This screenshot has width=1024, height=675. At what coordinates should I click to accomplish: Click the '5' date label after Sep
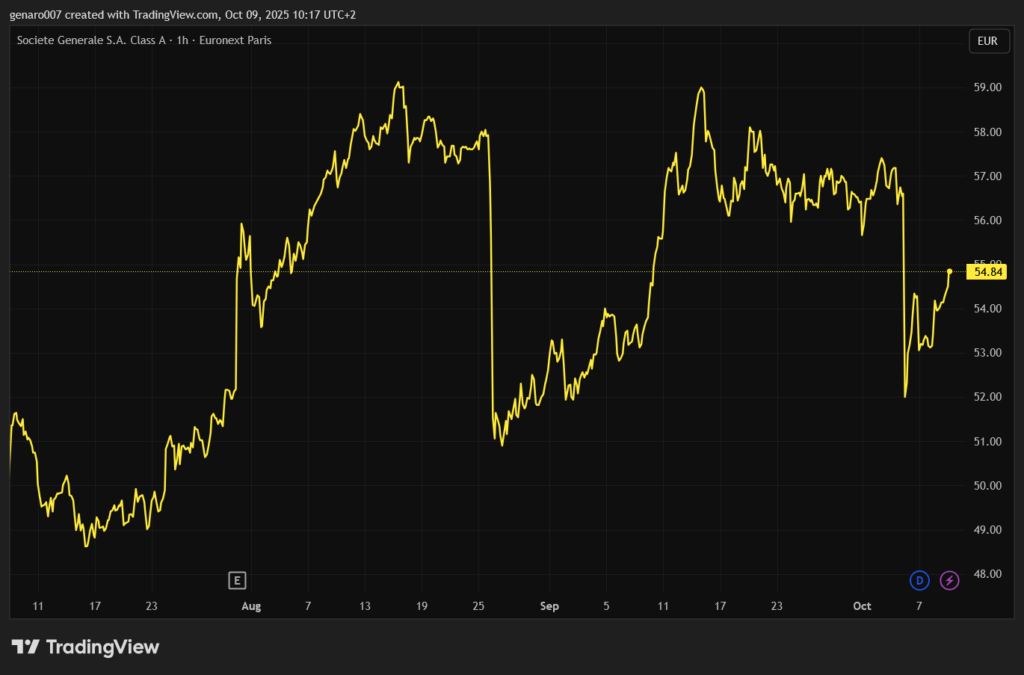pyautogui.click(x=606, y=606)
